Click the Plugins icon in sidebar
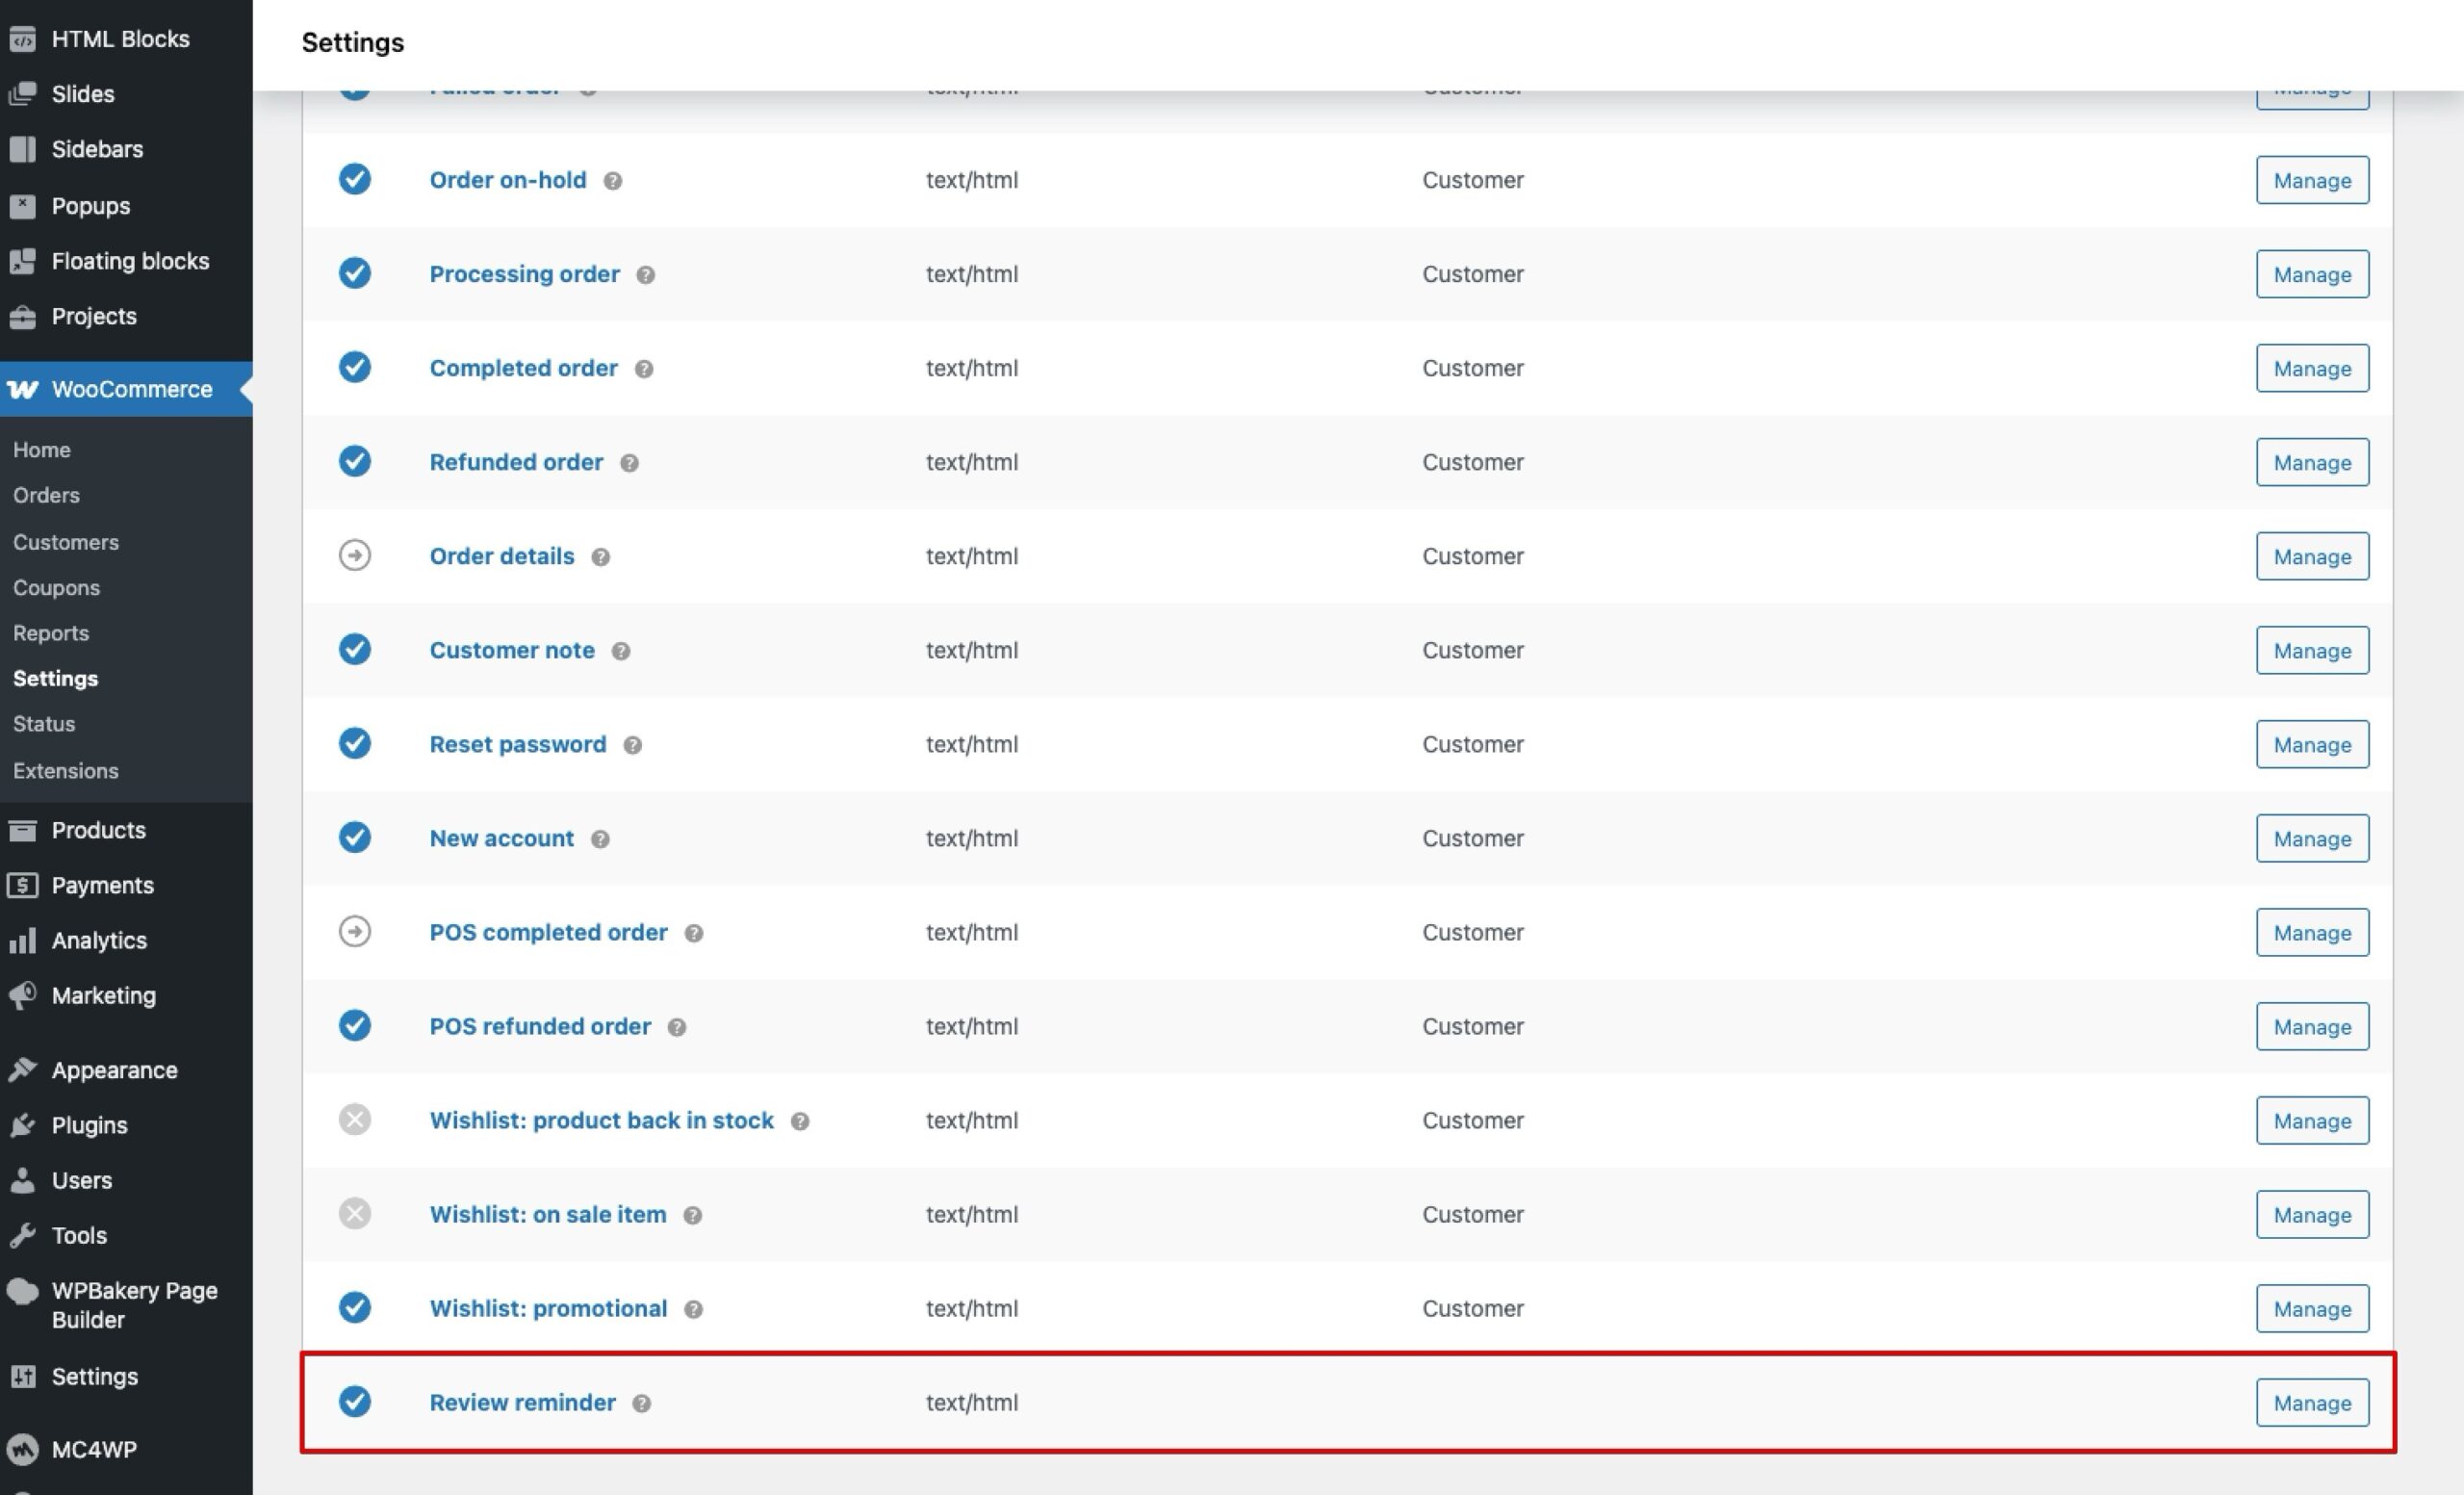 pyautogui.click(x=22, y=1125)
